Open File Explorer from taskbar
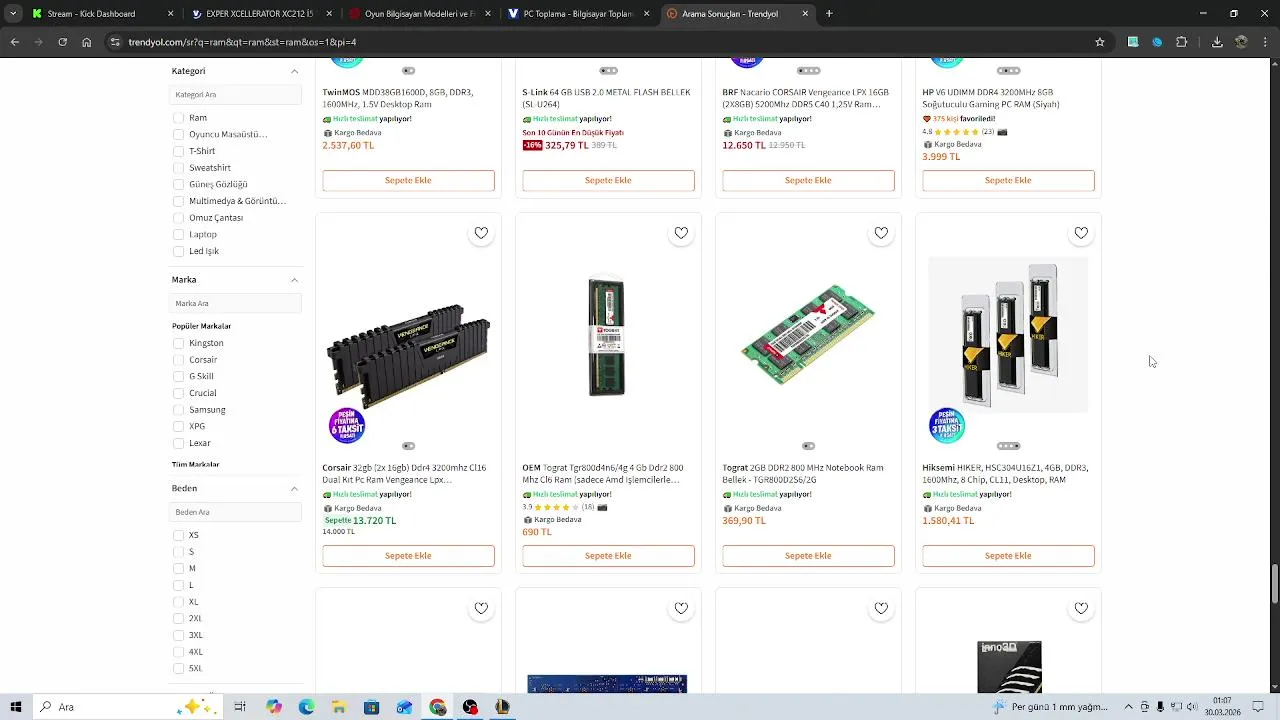The width and height of the screenshot is (1280, 720). [x=339, y=707]
